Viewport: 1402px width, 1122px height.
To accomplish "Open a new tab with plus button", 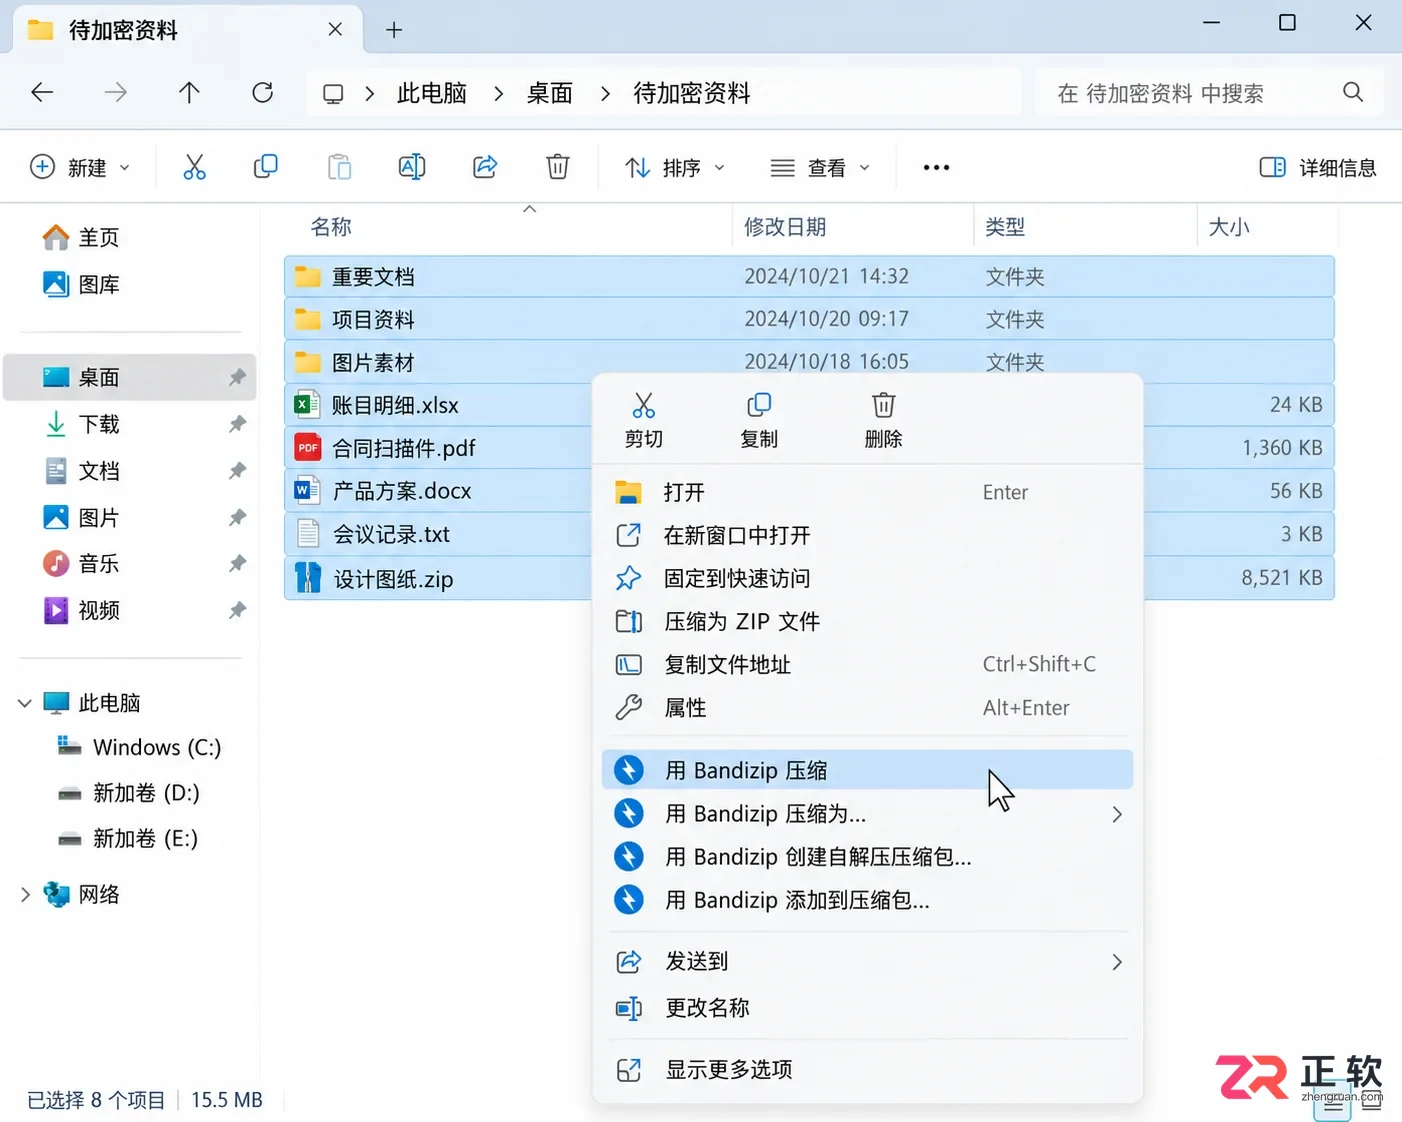I will click(x=394, y=30).
